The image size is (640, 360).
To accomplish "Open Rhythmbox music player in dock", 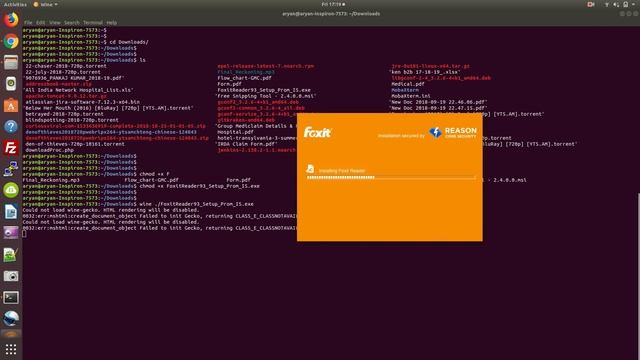I will point(11,84).
